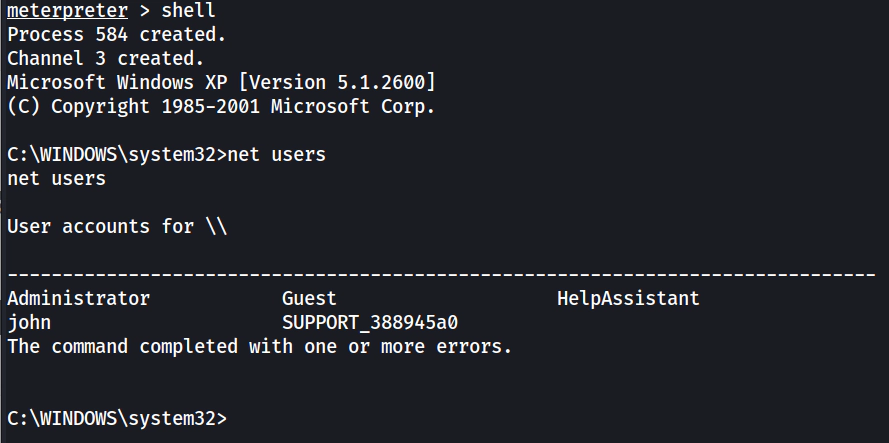Click the typed 'net users' command after prompt
This screenshot has height=443, width=889.
[277, 155]
